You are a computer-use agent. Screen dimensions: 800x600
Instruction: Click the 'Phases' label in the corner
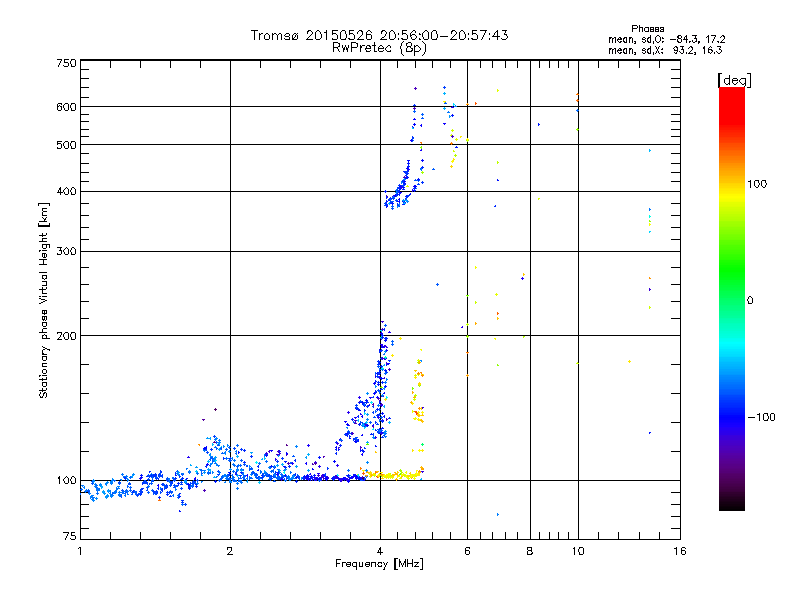[647, 29]
